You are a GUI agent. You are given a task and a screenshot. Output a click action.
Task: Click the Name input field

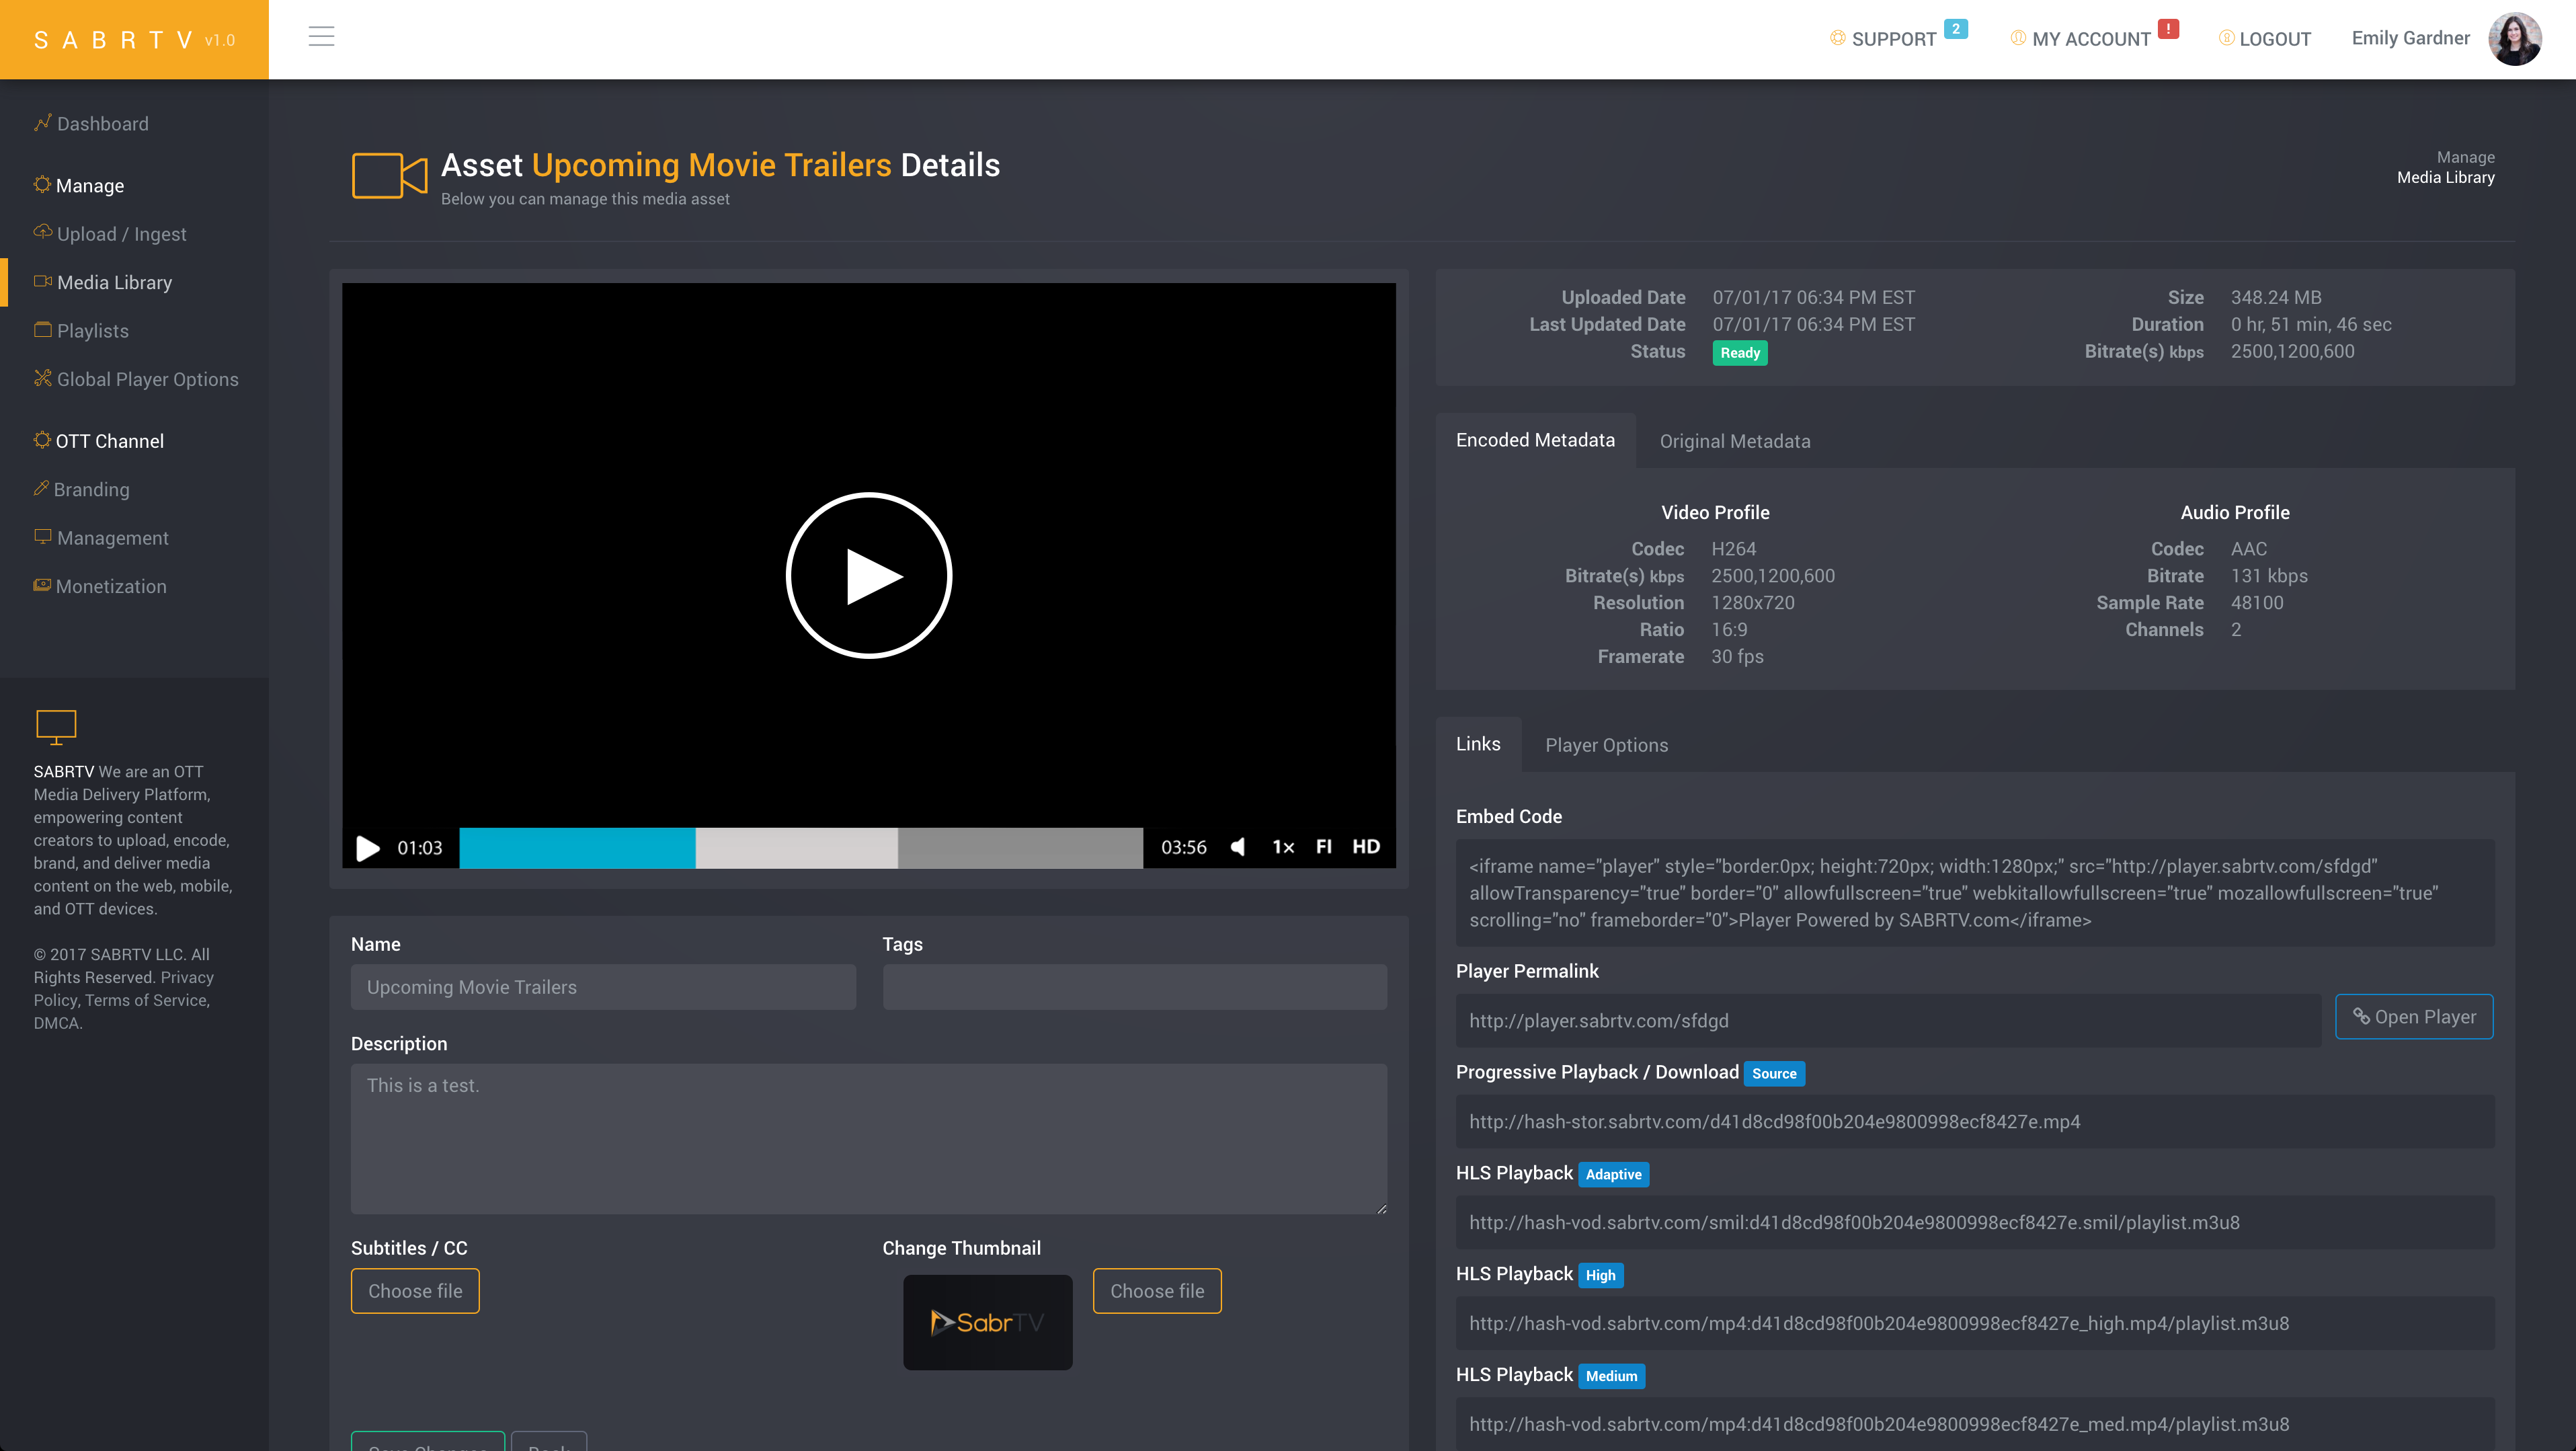(603, 987)
